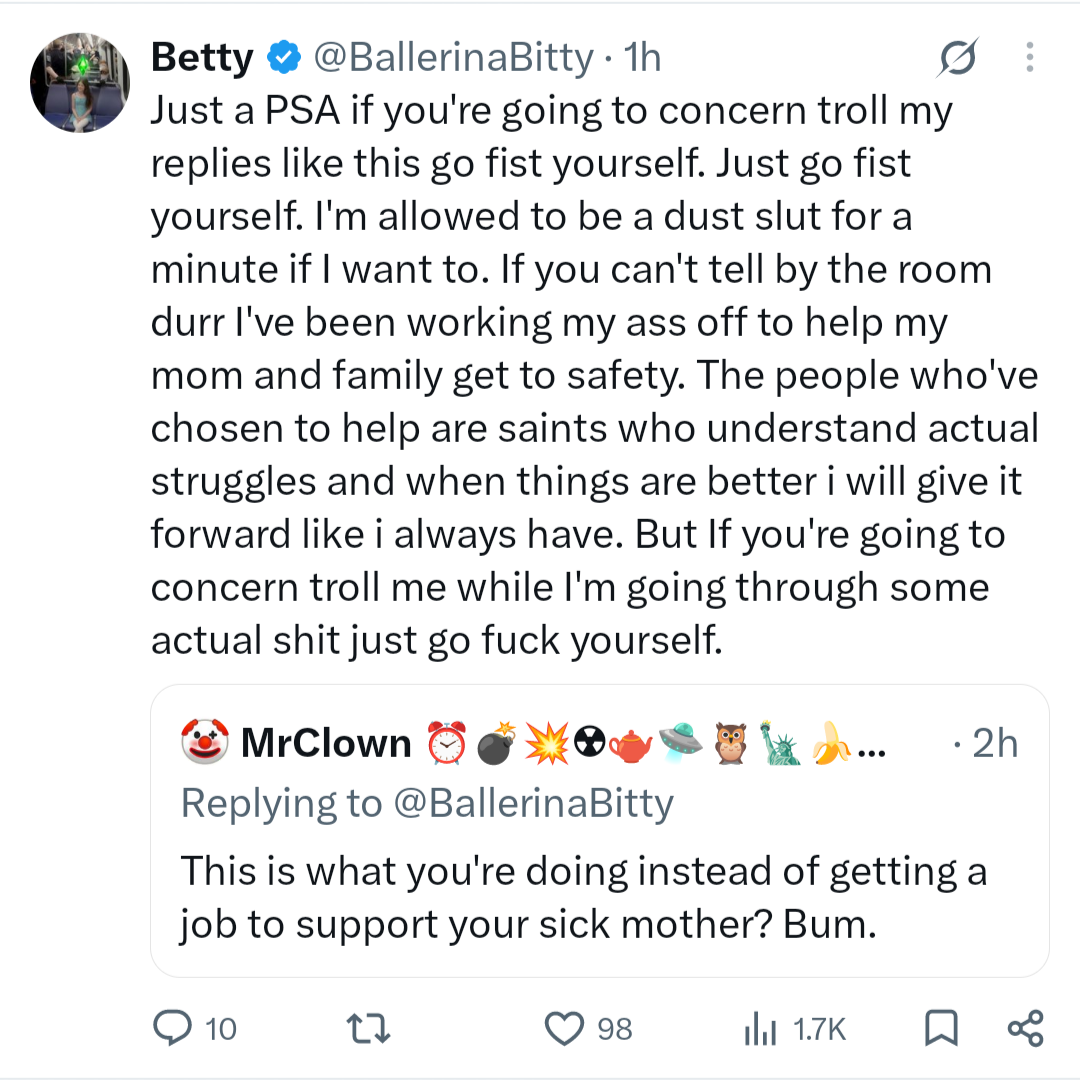1080x1086 pixels.
Task: Open quoted tweet text about sick mother
Action: (x=583, y=898)
